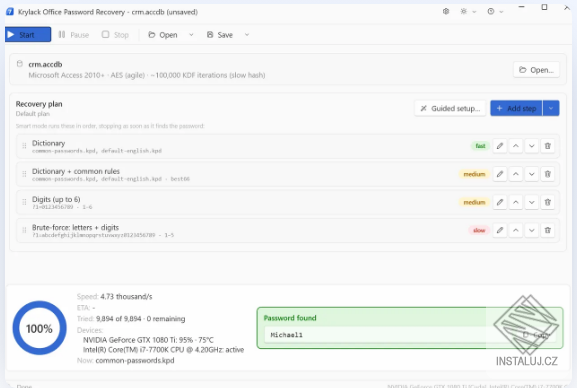Expand the Save dropdown arrow
The width and height of the screenshot is (577, 388).
point(247,35)
